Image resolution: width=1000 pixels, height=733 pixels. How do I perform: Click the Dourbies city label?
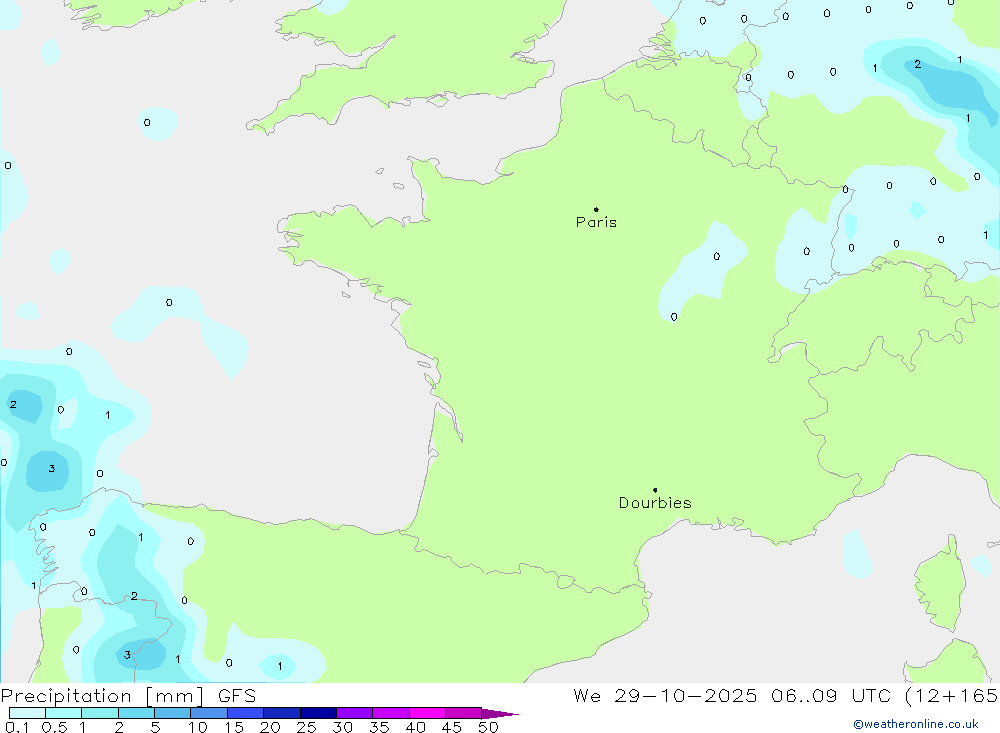pyautogui.click(x=655, y=503)
